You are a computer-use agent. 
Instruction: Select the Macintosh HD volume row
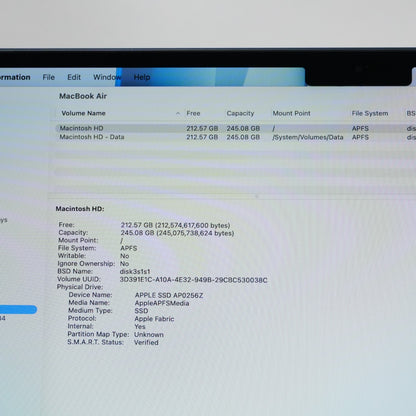(x=235, y=128)
